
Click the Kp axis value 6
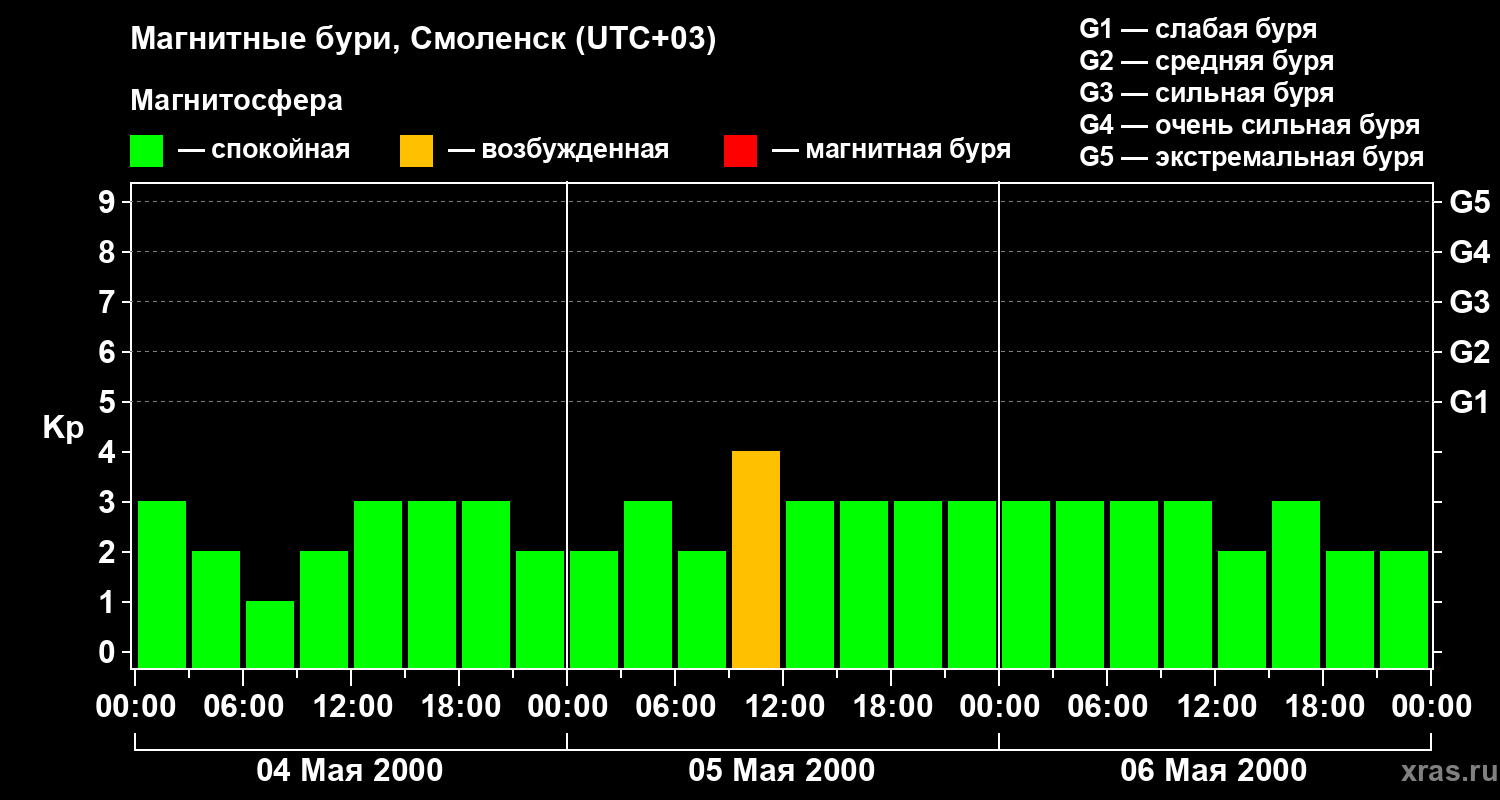click(109, 352)
